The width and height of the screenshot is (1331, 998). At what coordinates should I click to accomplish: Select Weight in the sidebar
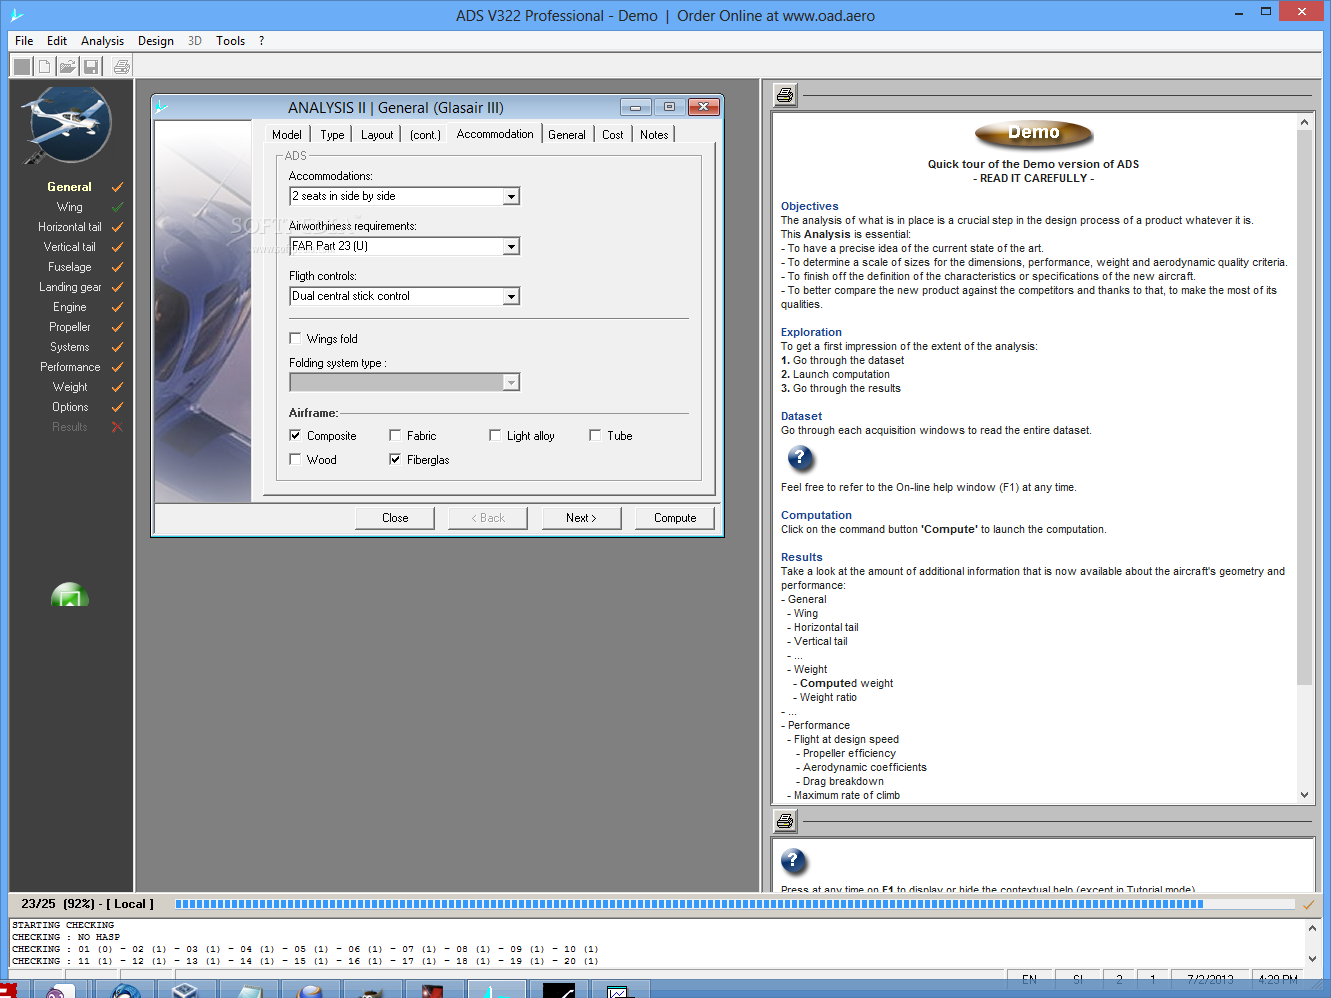click(70, 387)
